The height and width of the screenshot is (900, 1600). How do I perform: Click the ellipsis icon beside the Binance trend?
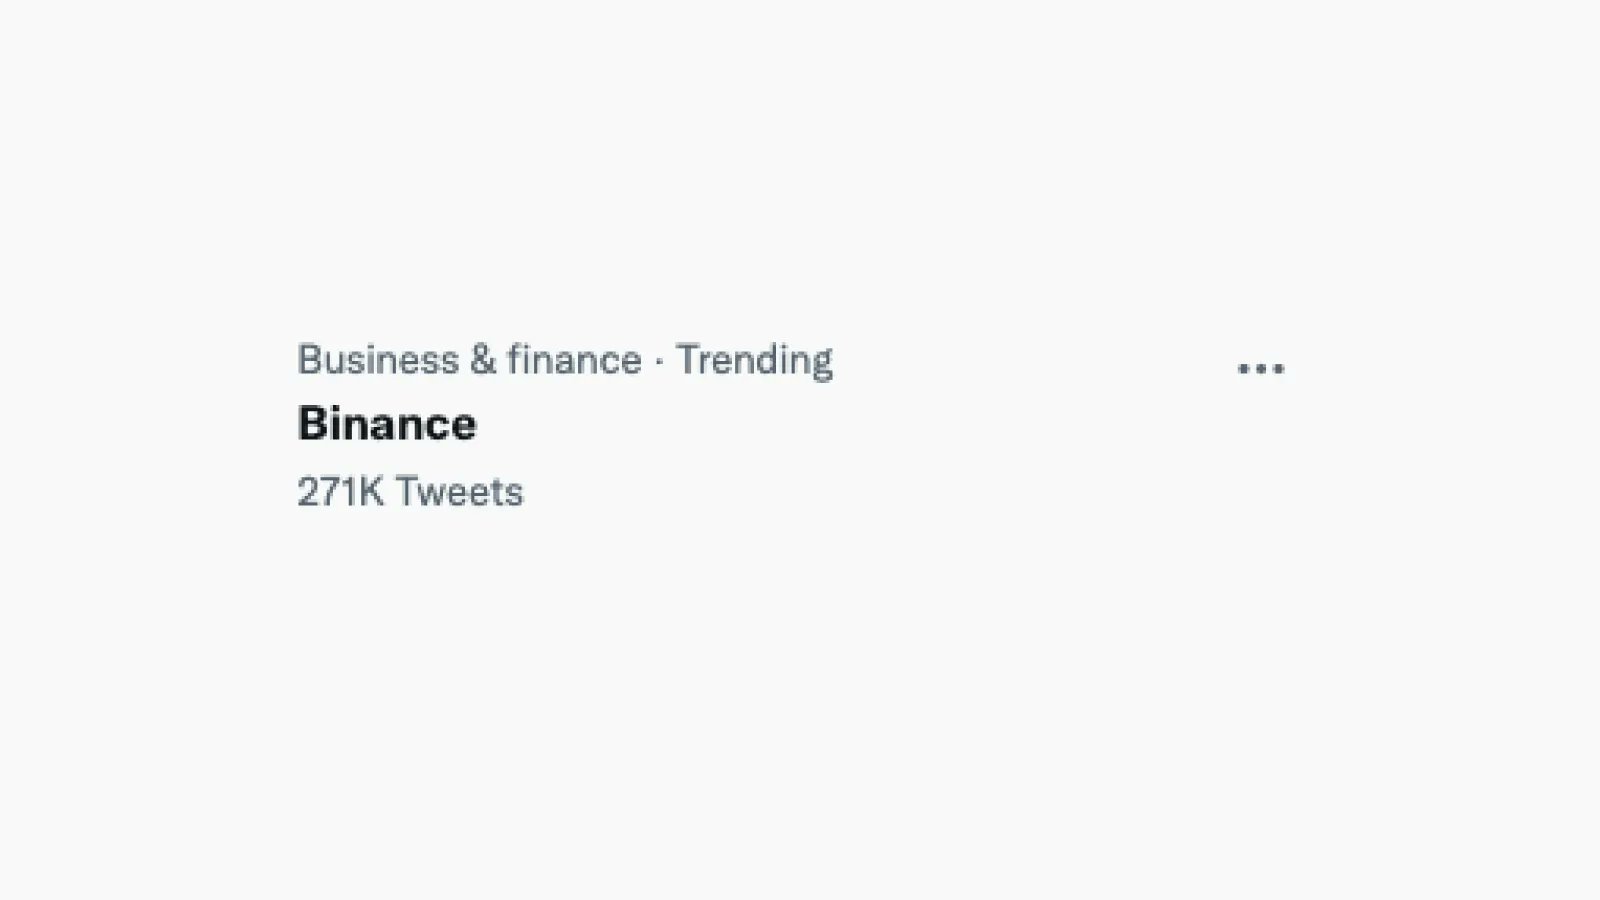(x=1260, y=369)
